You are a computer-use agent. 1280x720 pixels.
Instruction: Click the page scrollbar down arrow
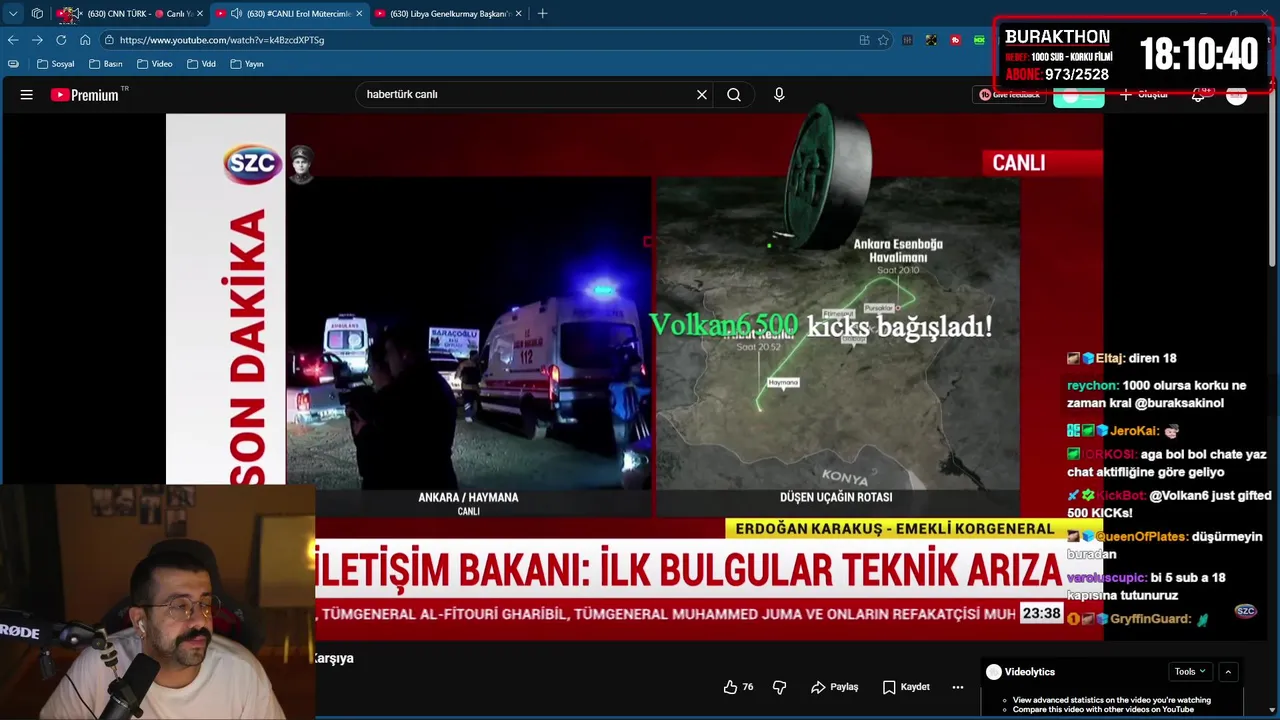tap(1274, 708)
